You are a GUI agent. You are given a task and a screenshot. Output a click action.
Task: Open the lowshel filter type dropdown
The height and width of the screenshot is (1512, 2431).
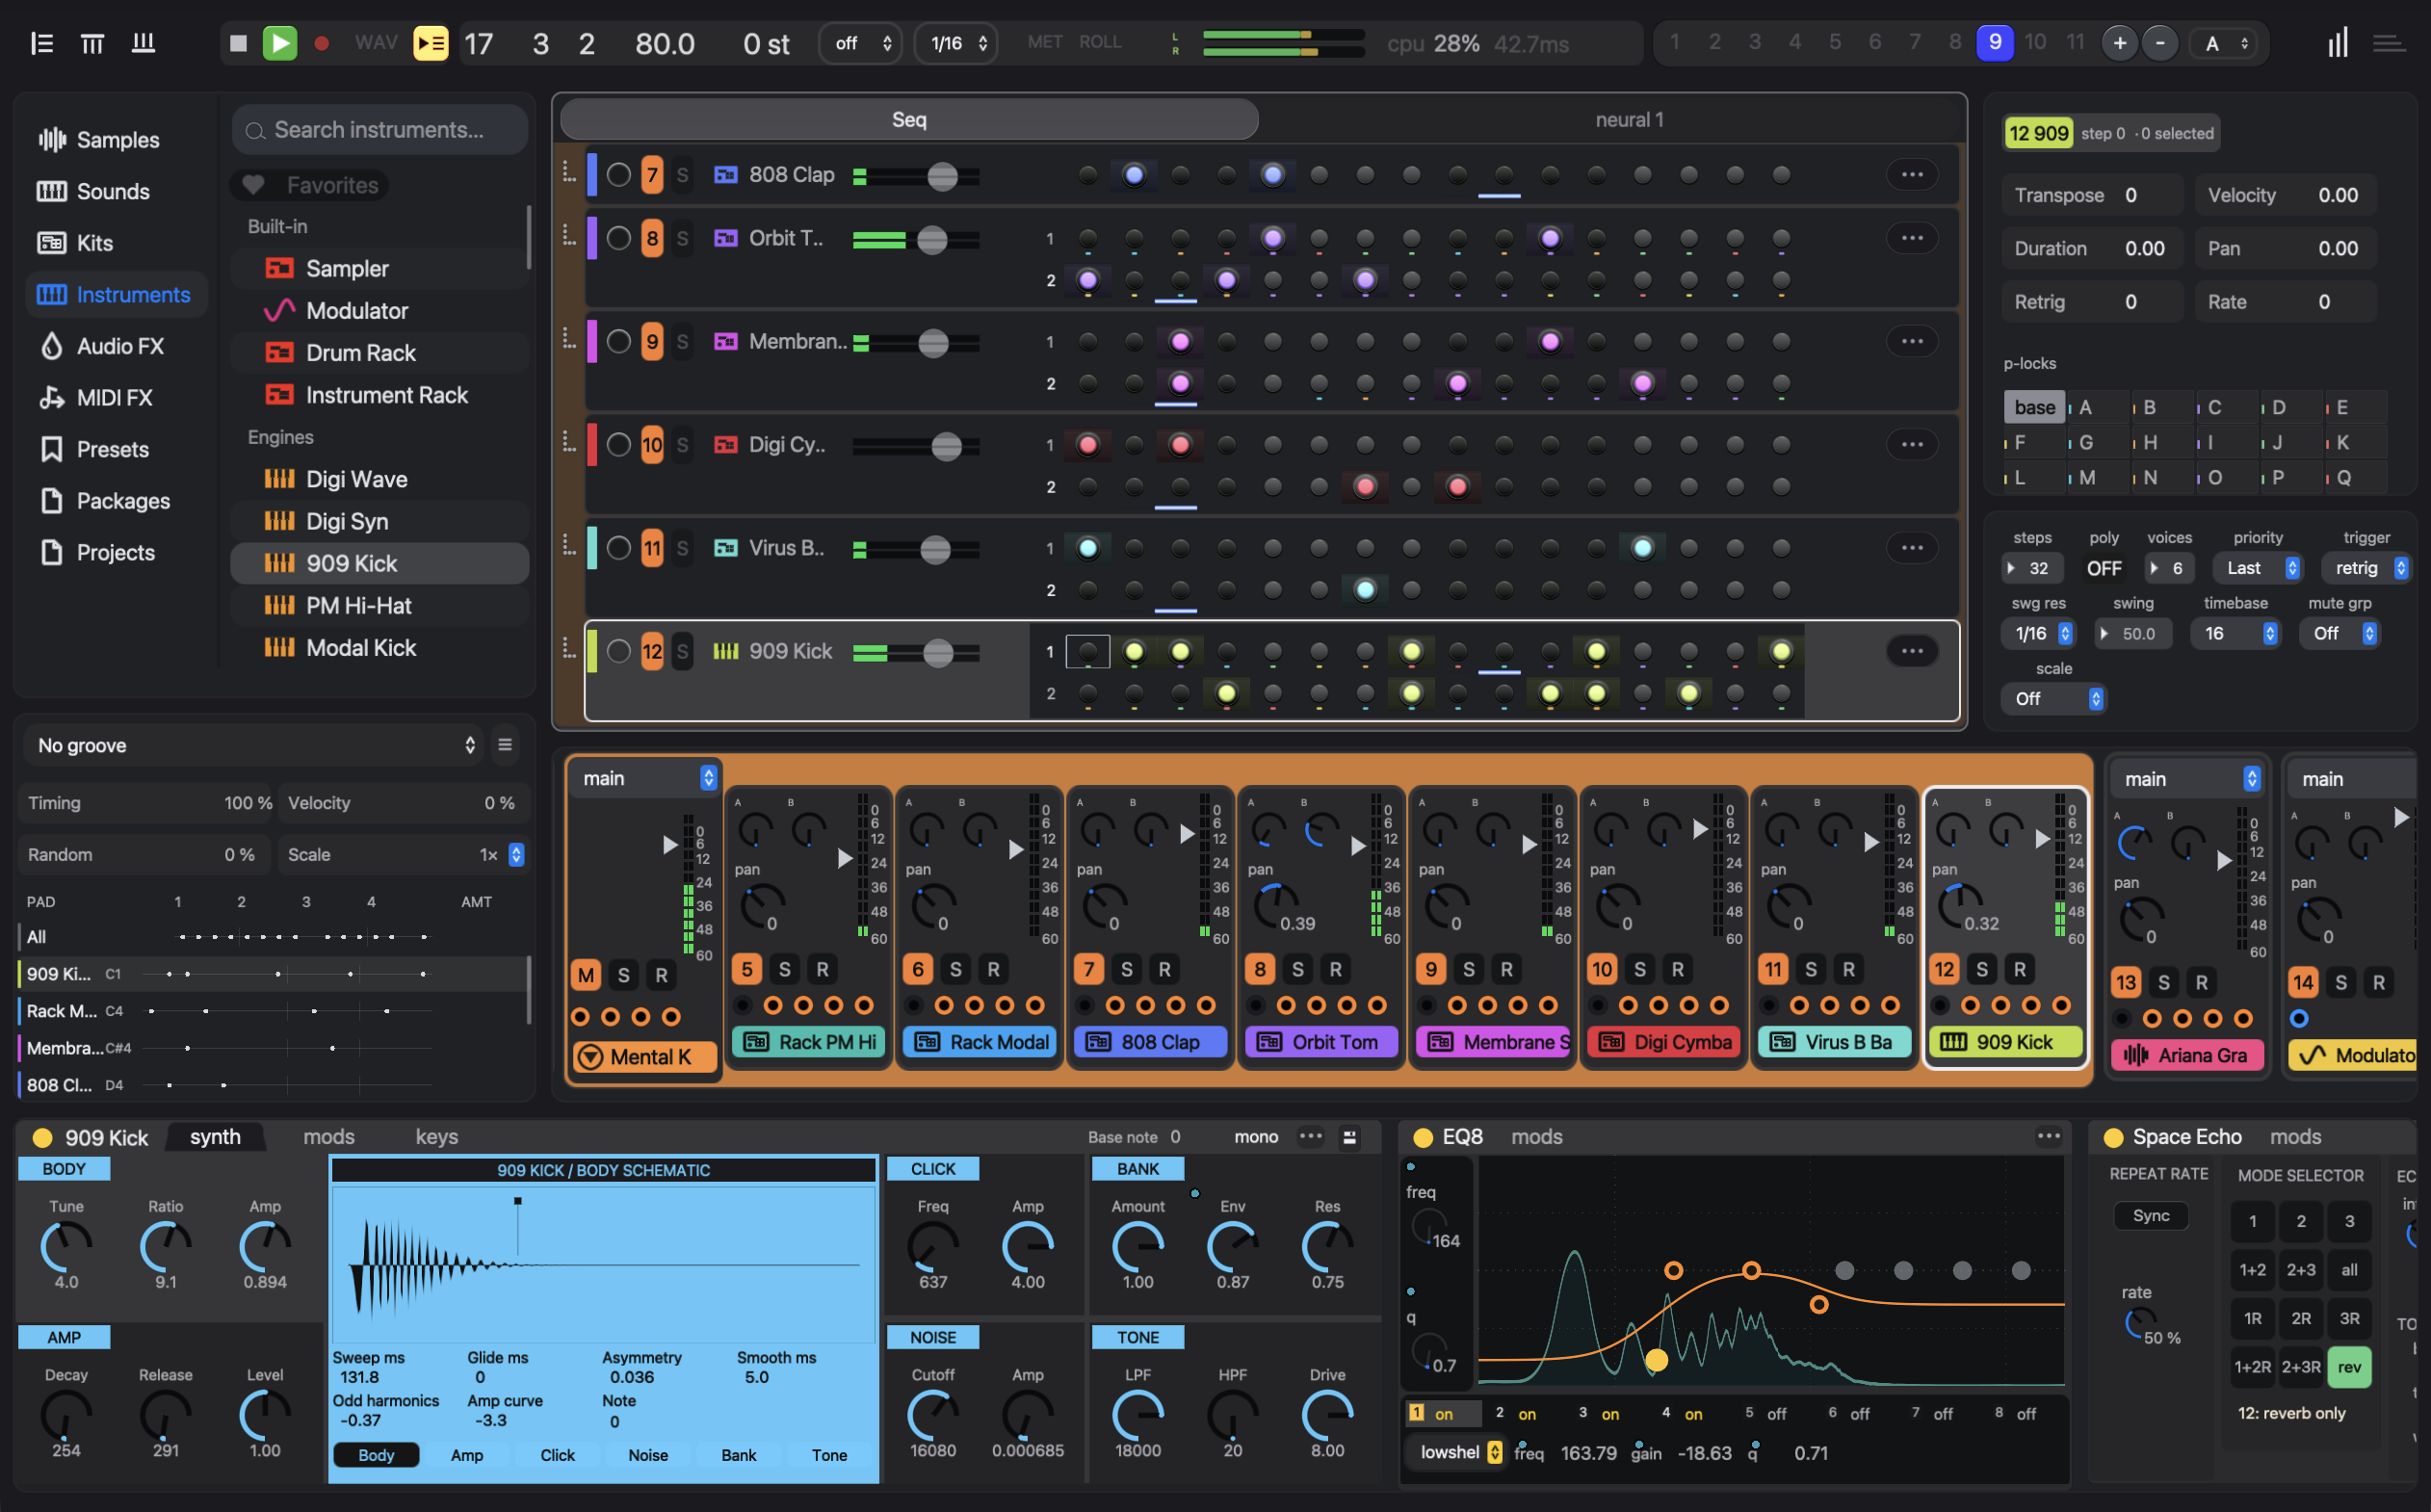coord(1457,1452)
